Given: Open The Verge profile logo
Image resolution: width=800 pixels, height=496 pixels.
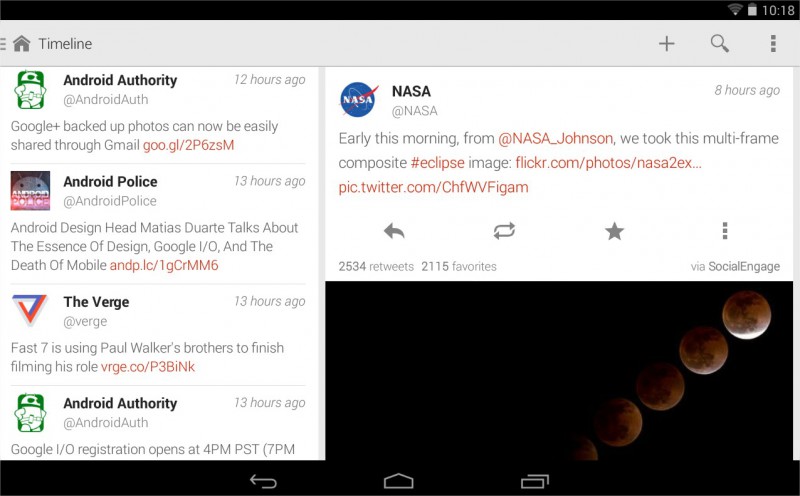Looking at the screenshot, I should coord(30,309).
